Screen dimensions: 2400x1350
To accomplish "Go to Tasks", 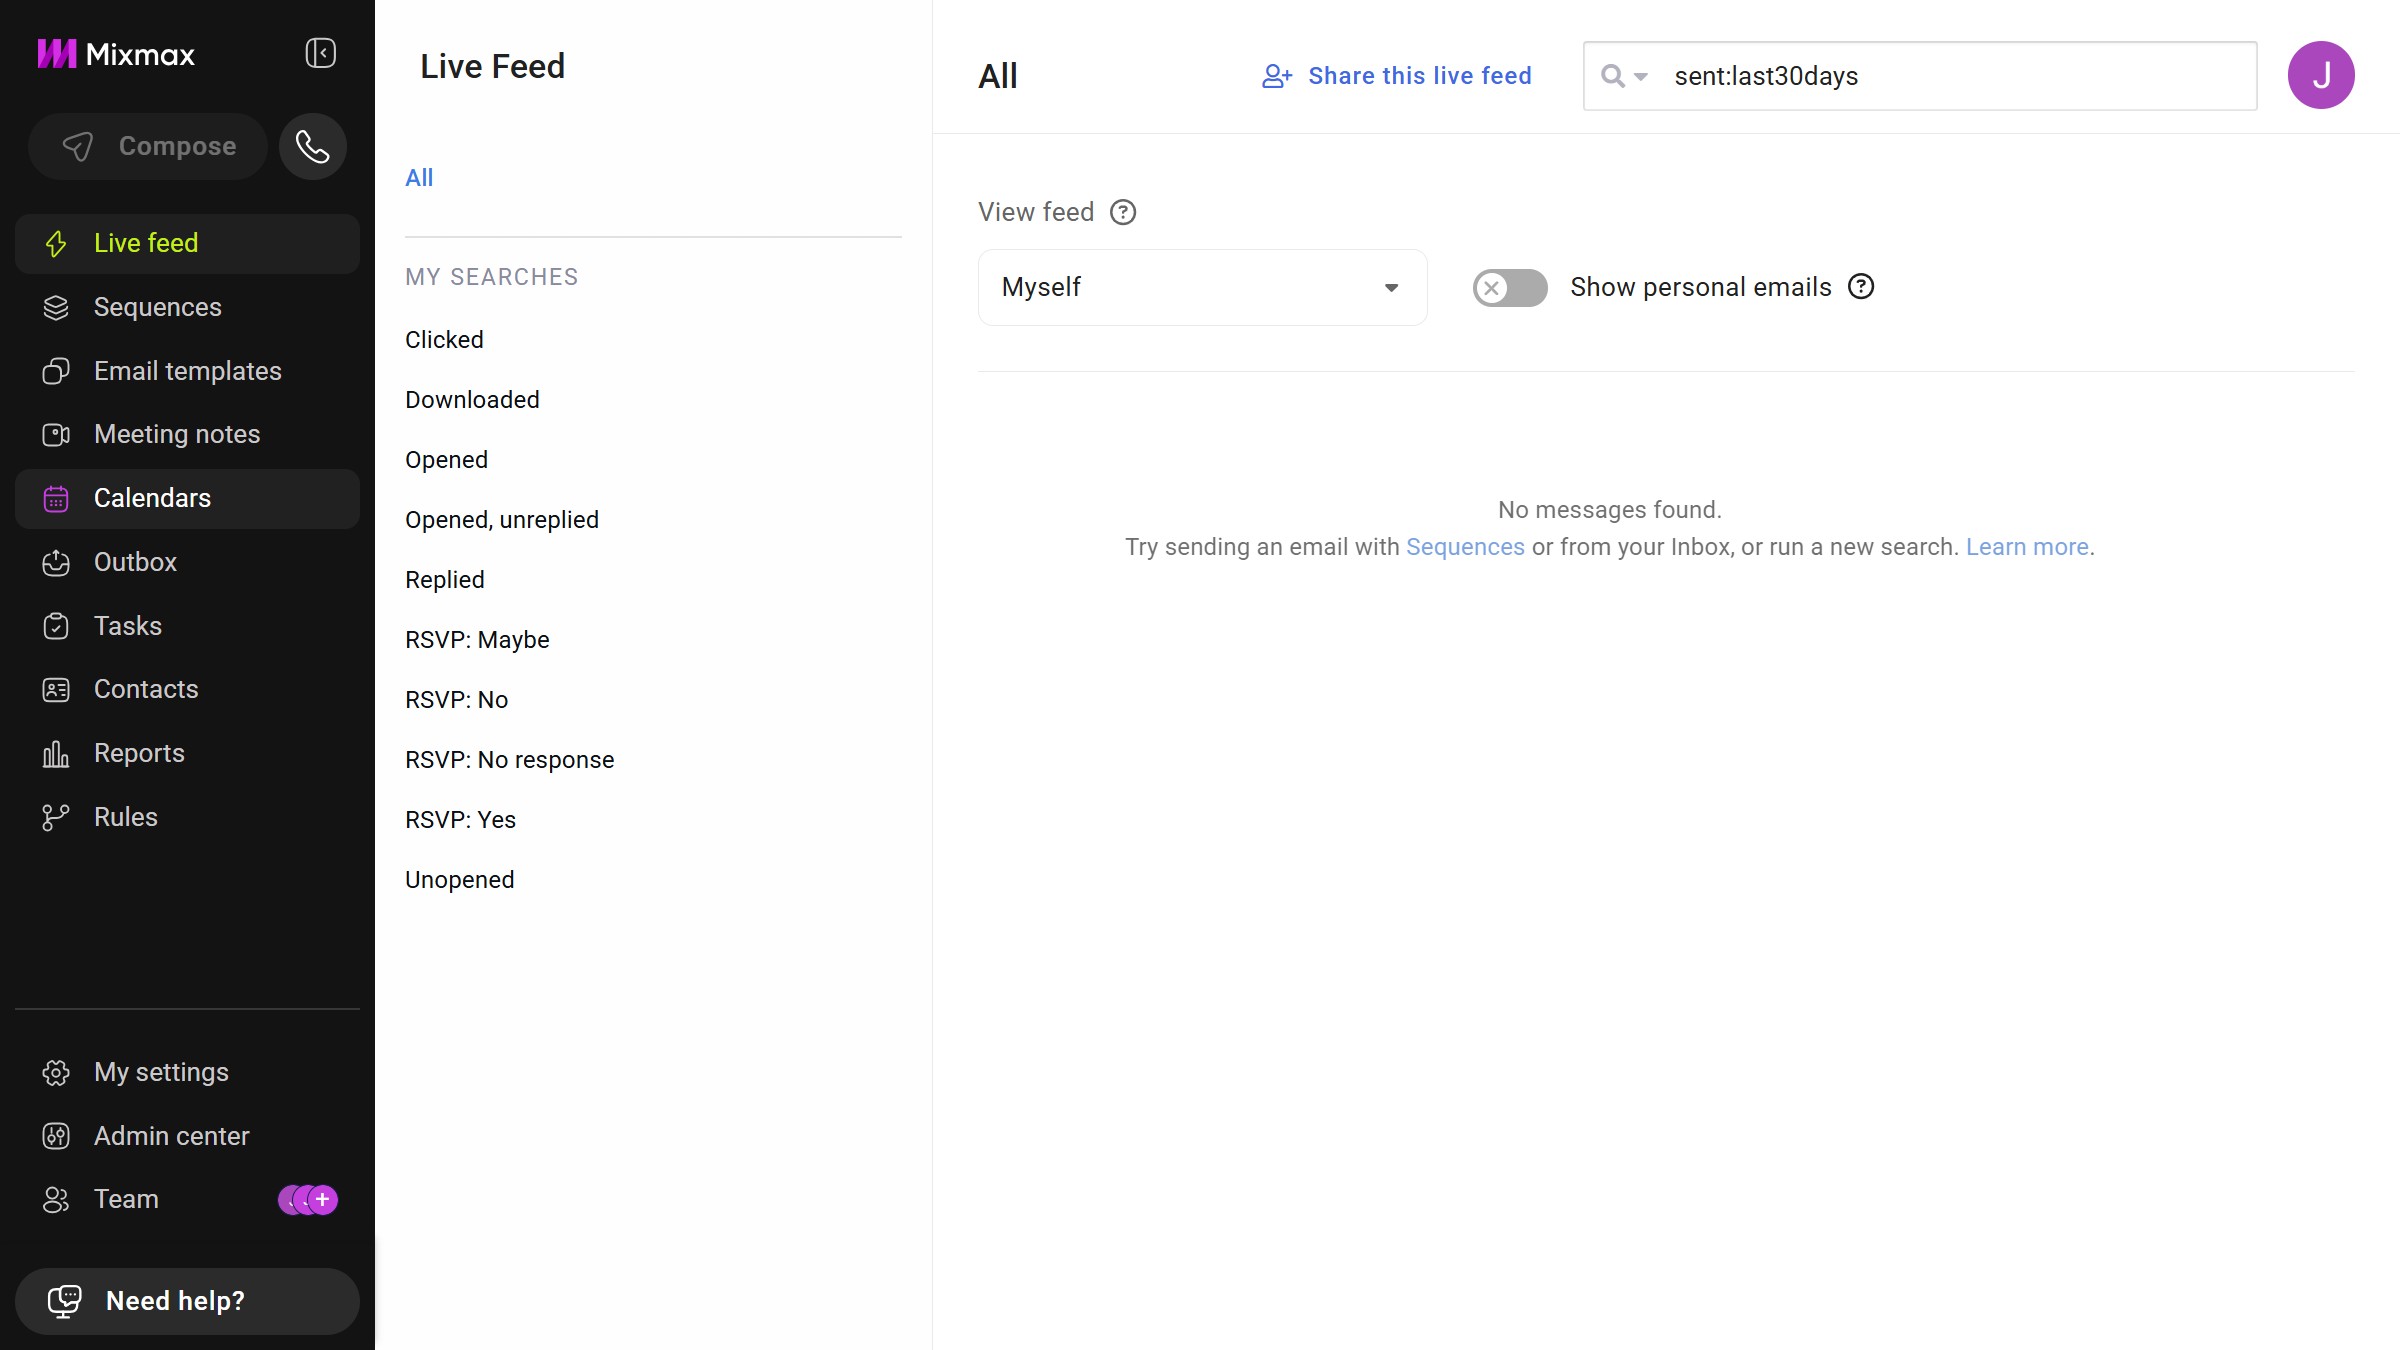I will [187, 626].
